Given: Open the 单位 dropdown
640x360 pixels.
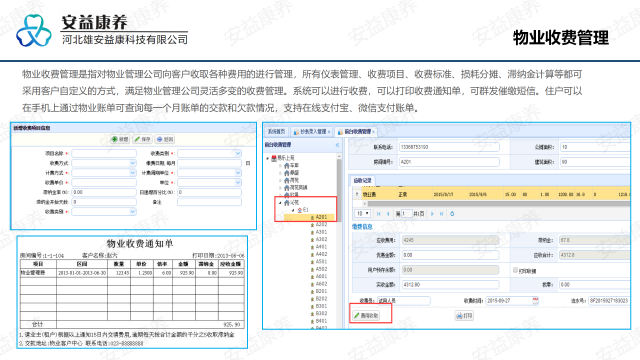Looking at the screenshot, I should point(238,182).
